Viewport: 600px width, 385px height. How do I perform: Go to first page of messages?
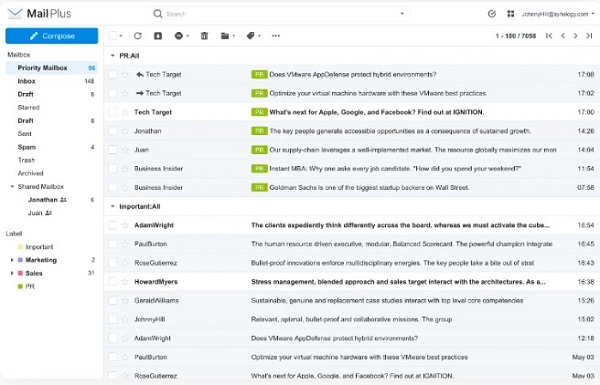(x=549, y=36)
